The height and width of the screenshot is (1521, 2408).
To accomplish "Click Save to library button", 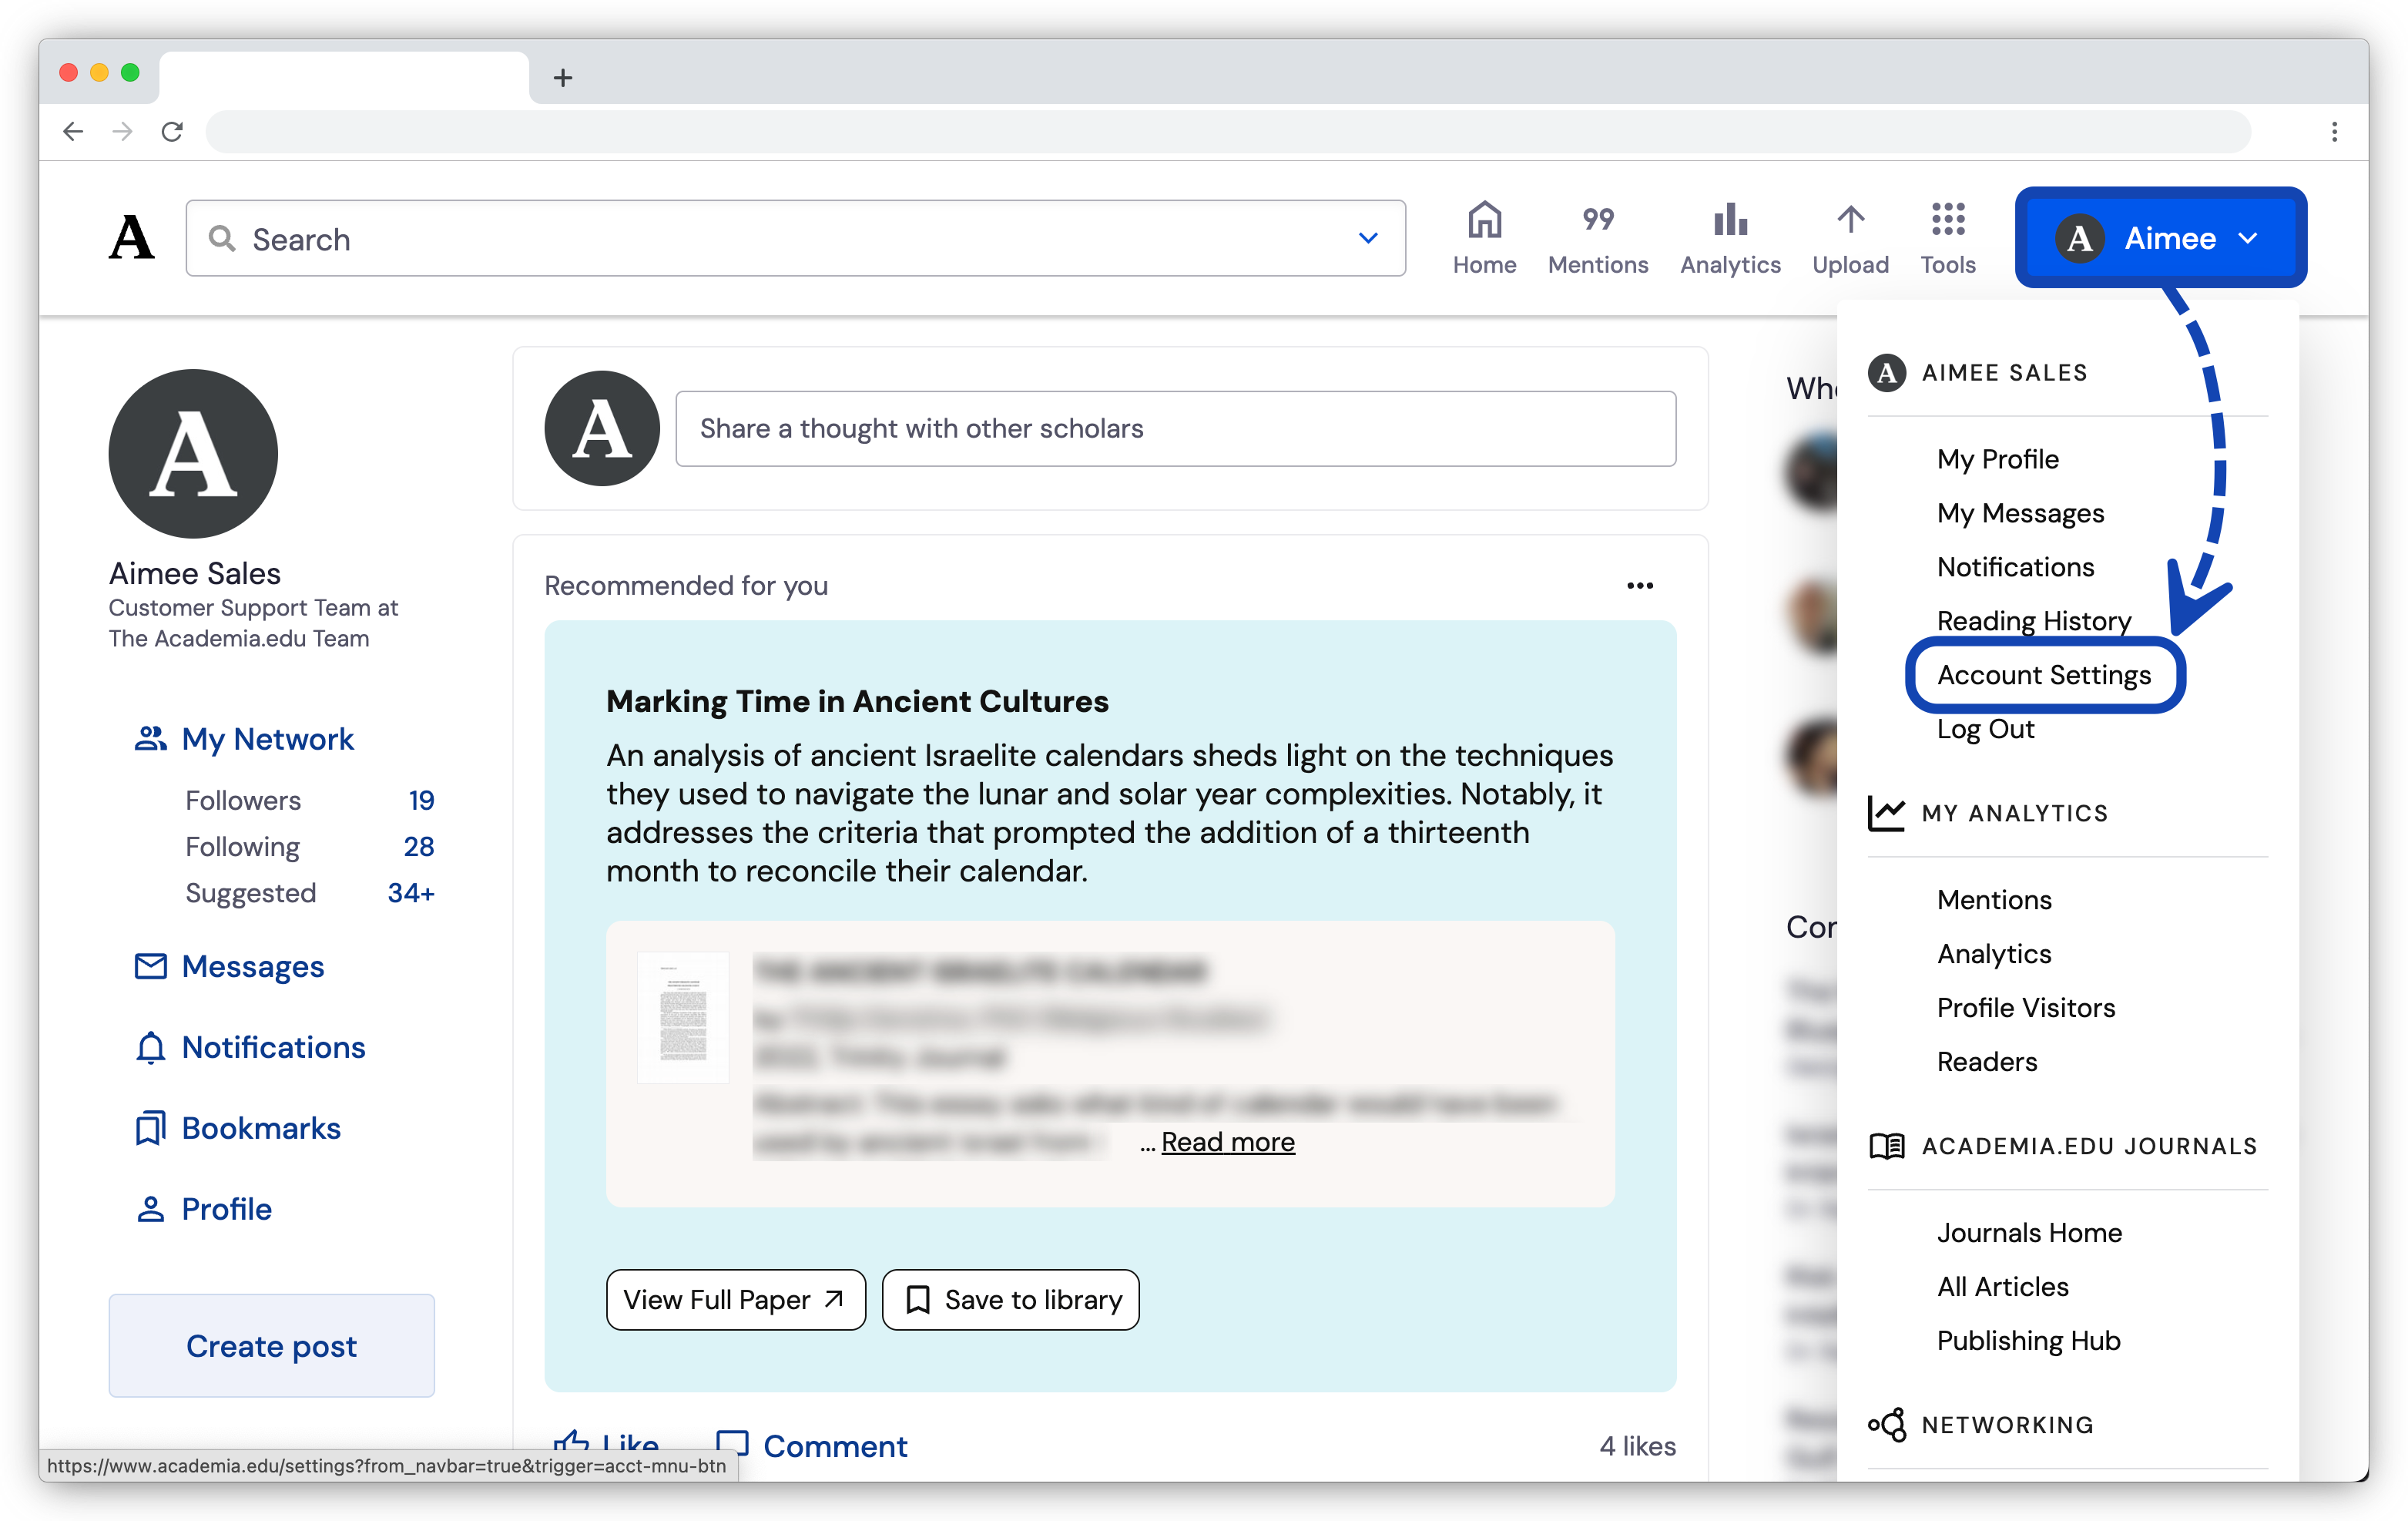I will tap(1010, 1299).
